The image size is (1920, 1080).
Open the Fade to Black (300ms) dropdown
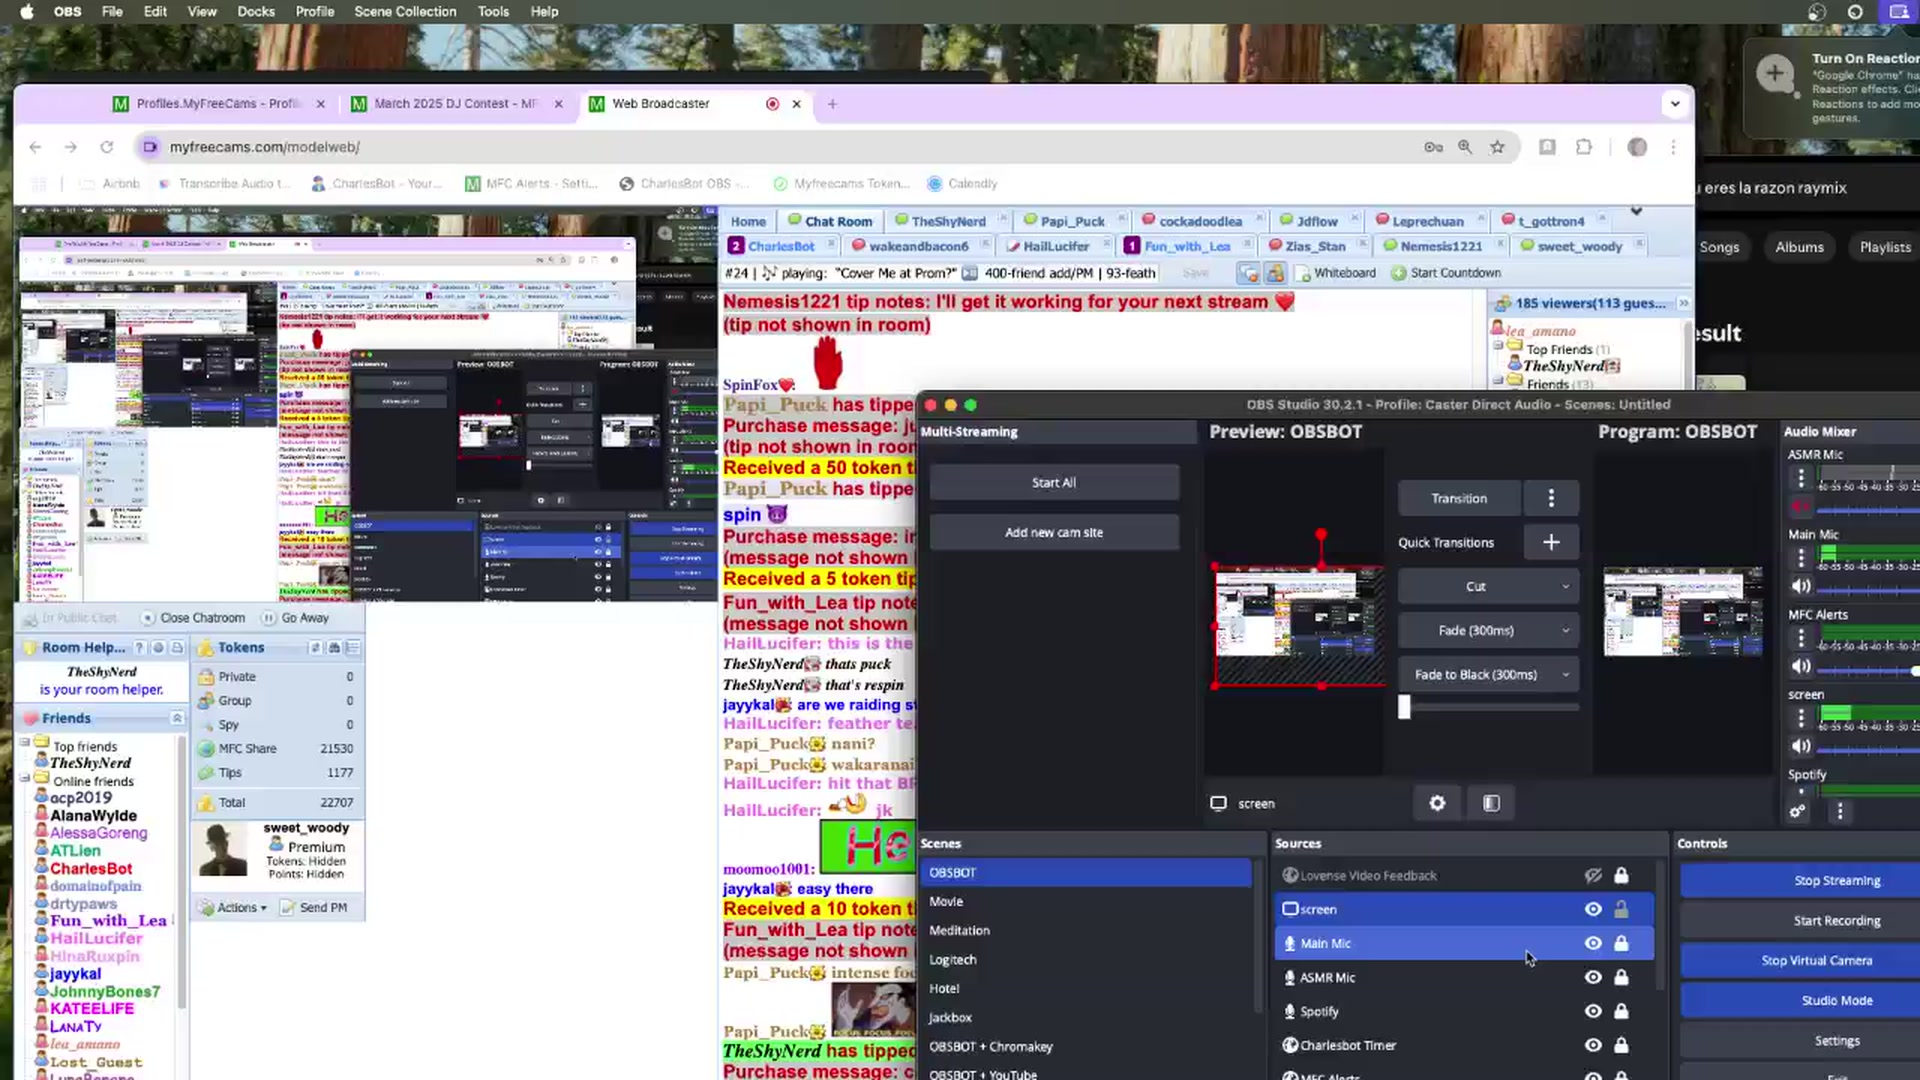1488,675
